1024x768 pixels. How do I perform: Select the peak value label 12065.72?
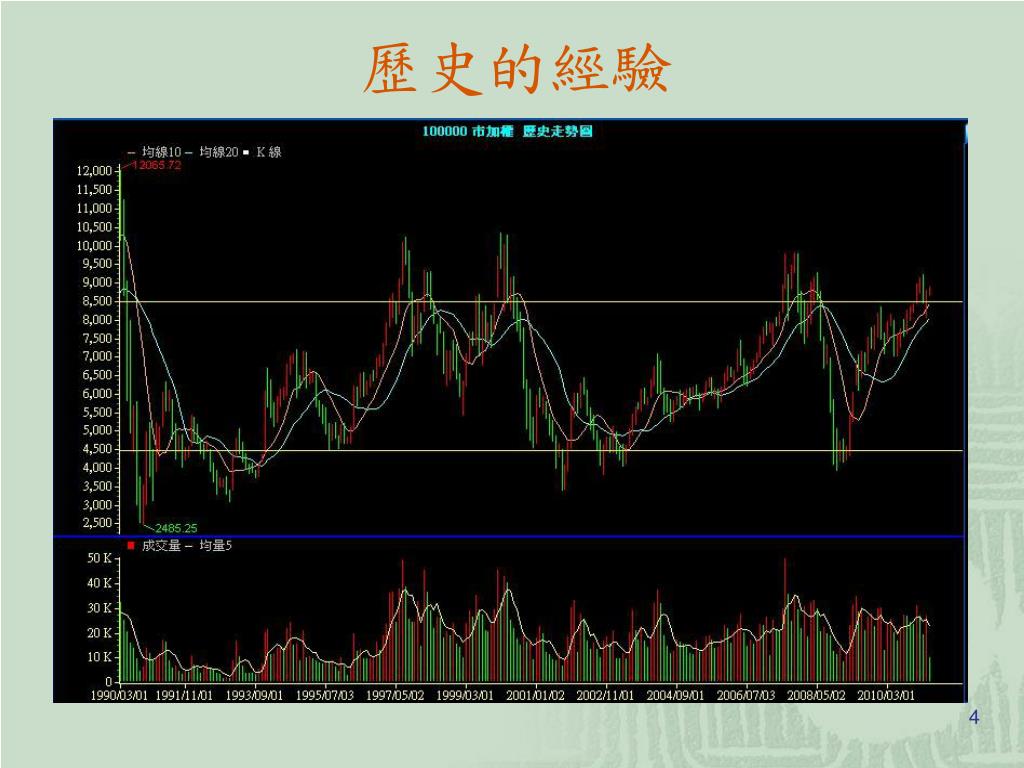click(x=157, y=165)
